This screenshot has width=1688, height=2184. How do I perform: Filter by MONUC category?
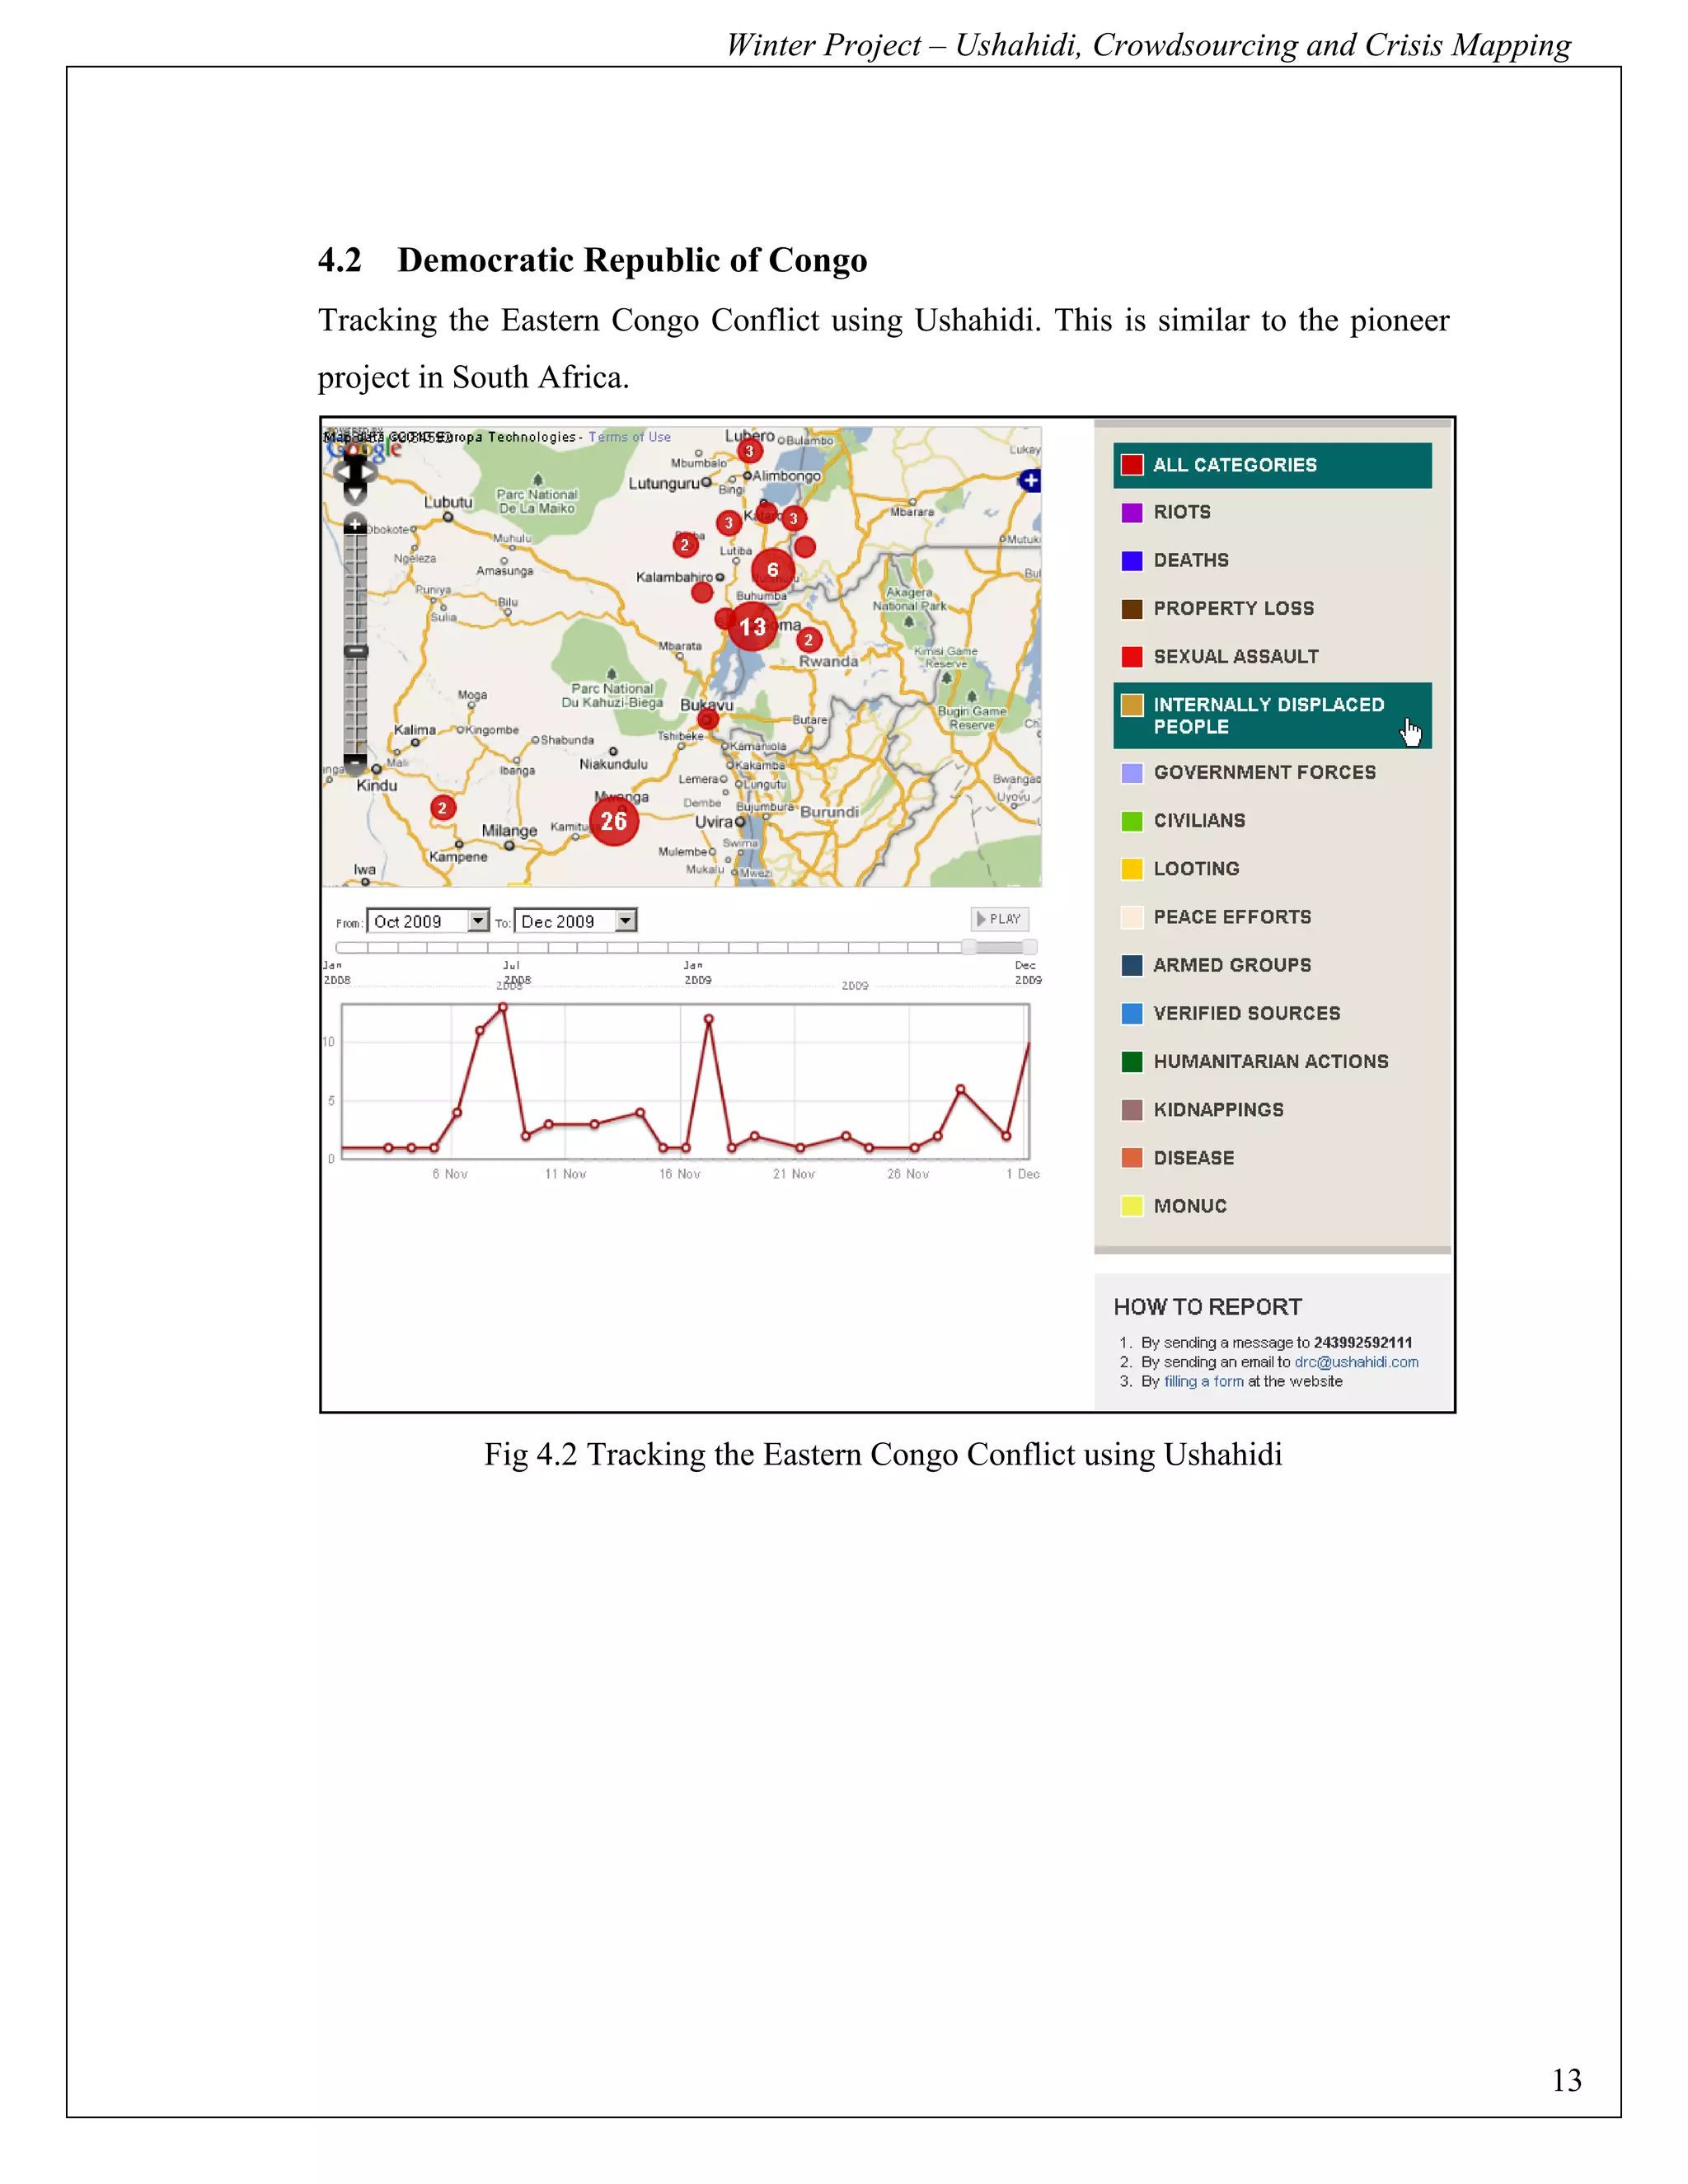pyautogui.click(x=1272, y=1206)
